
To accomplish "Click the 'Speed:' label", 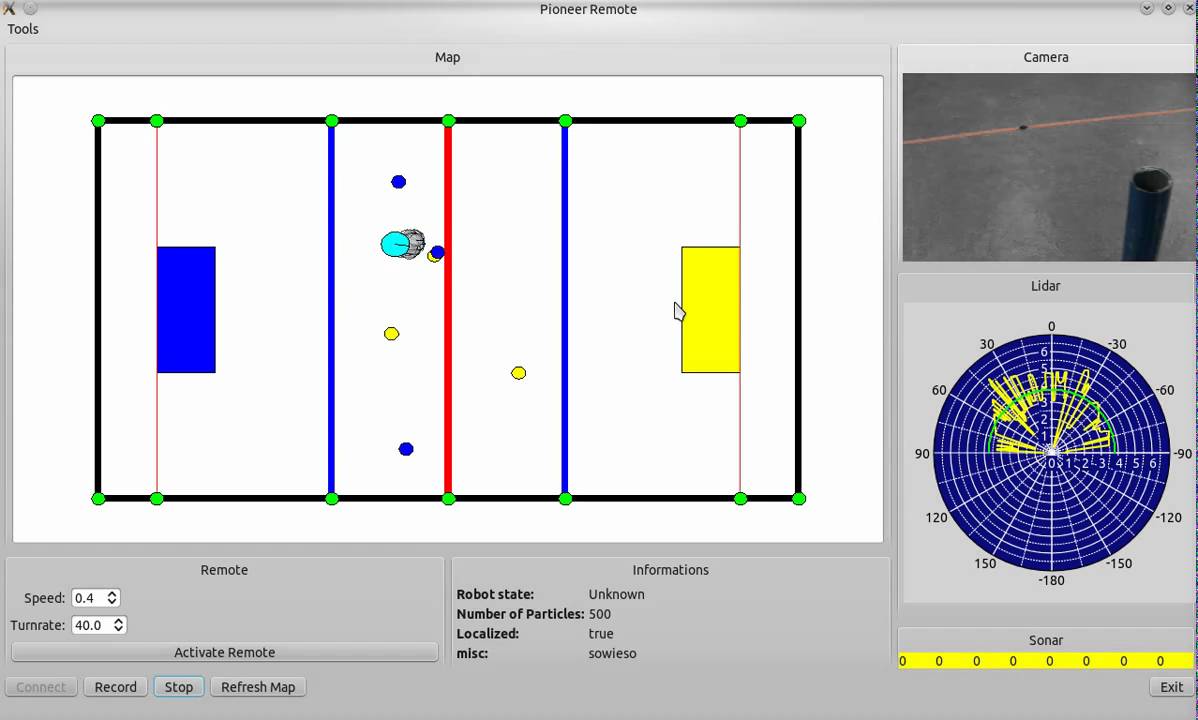I will pos(44,598).
